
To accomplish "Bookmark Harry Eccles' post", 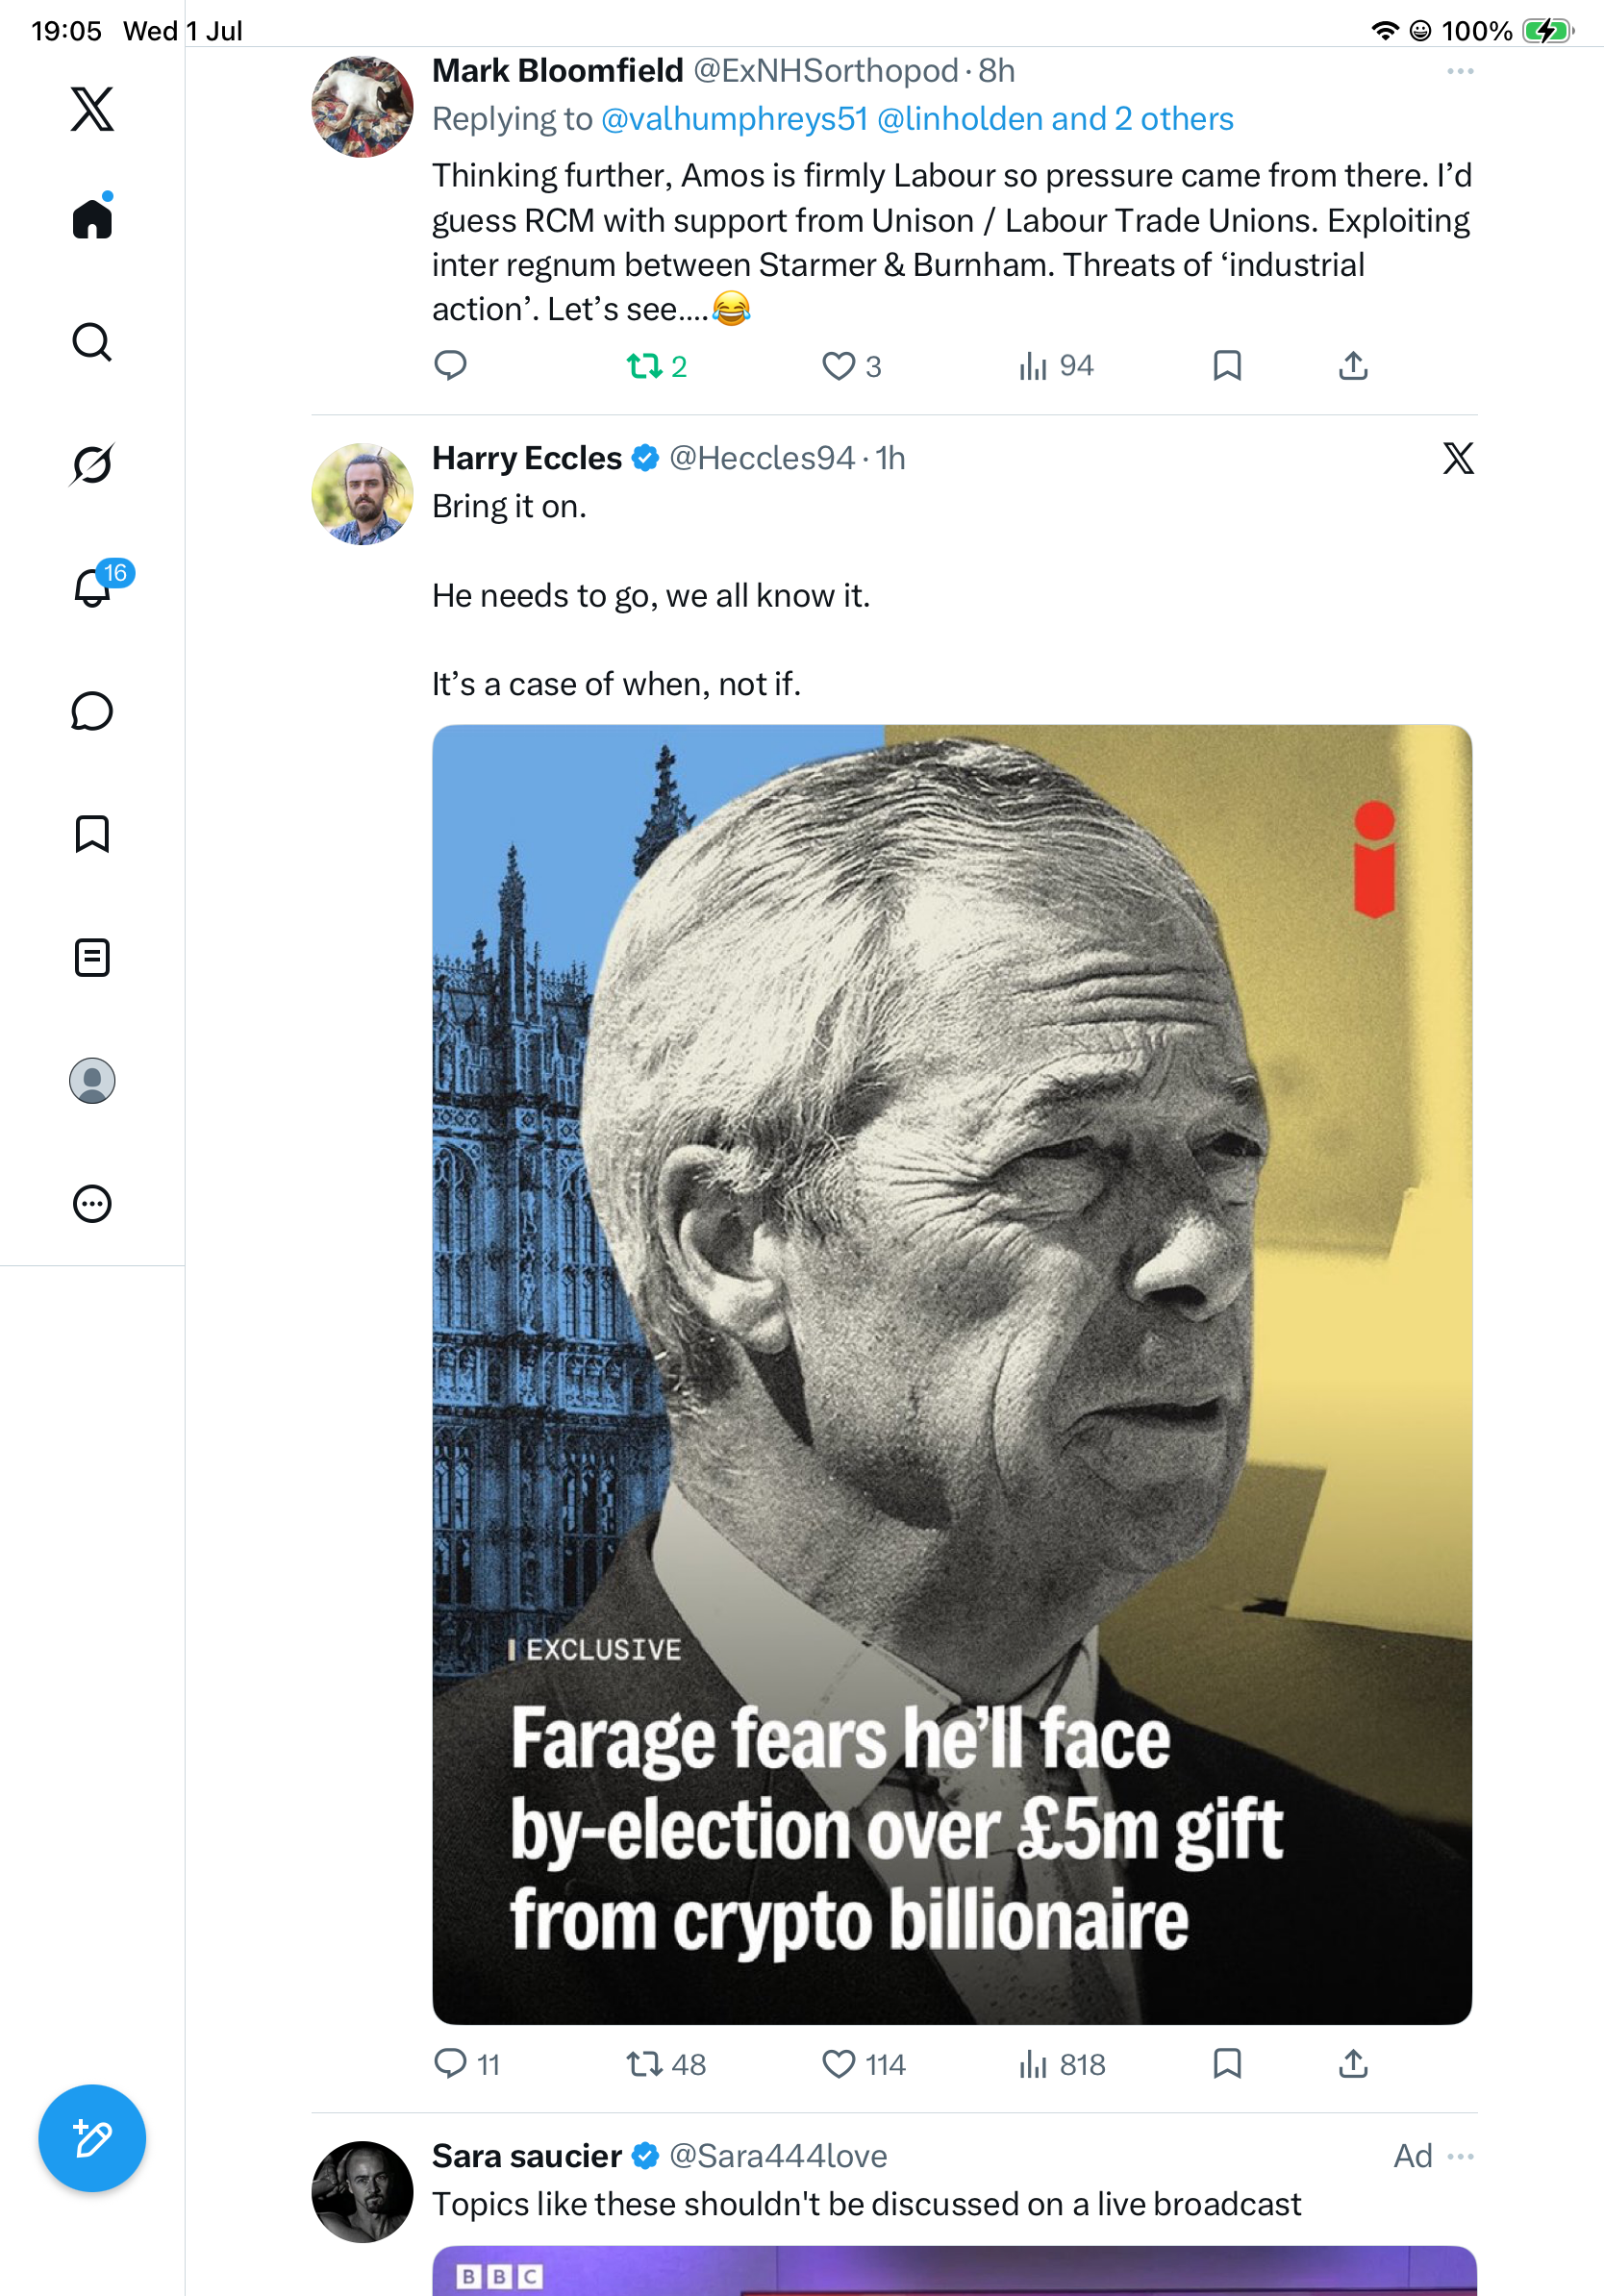I will [1227, 2064].
